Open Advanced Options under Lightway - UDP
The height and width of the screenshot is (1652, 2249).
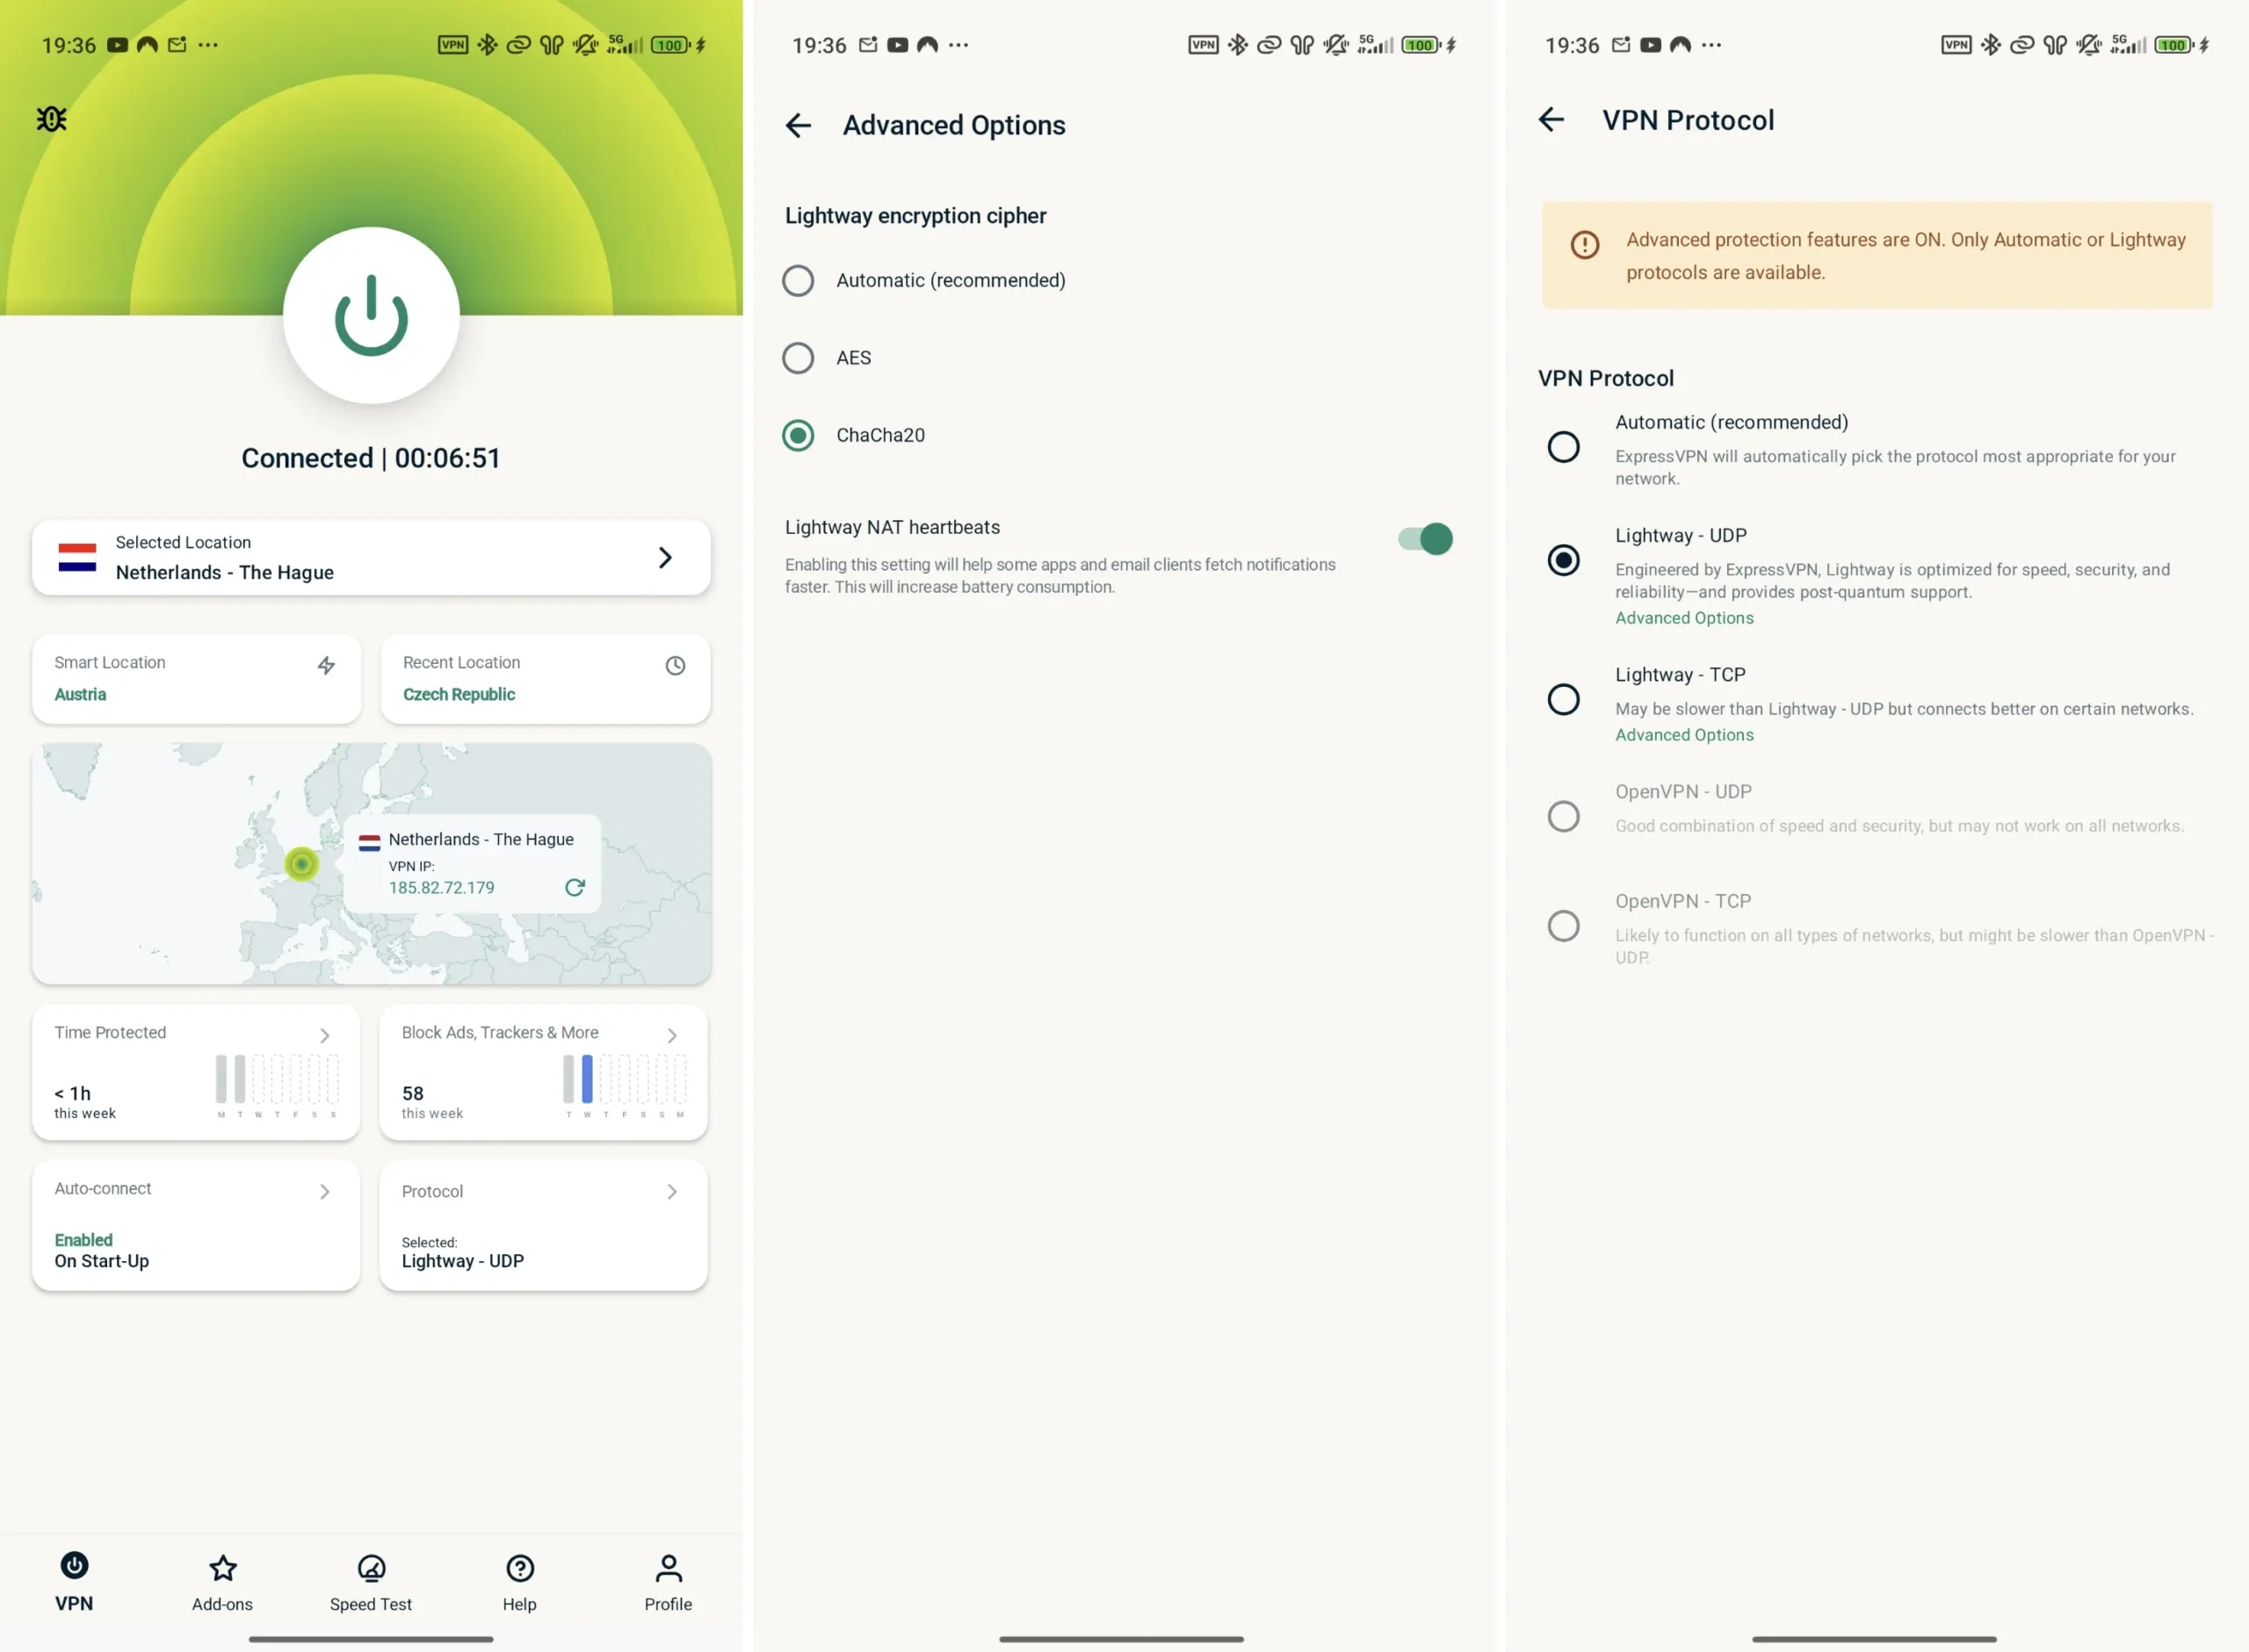pyautogui.click(x=1684, y=618)
